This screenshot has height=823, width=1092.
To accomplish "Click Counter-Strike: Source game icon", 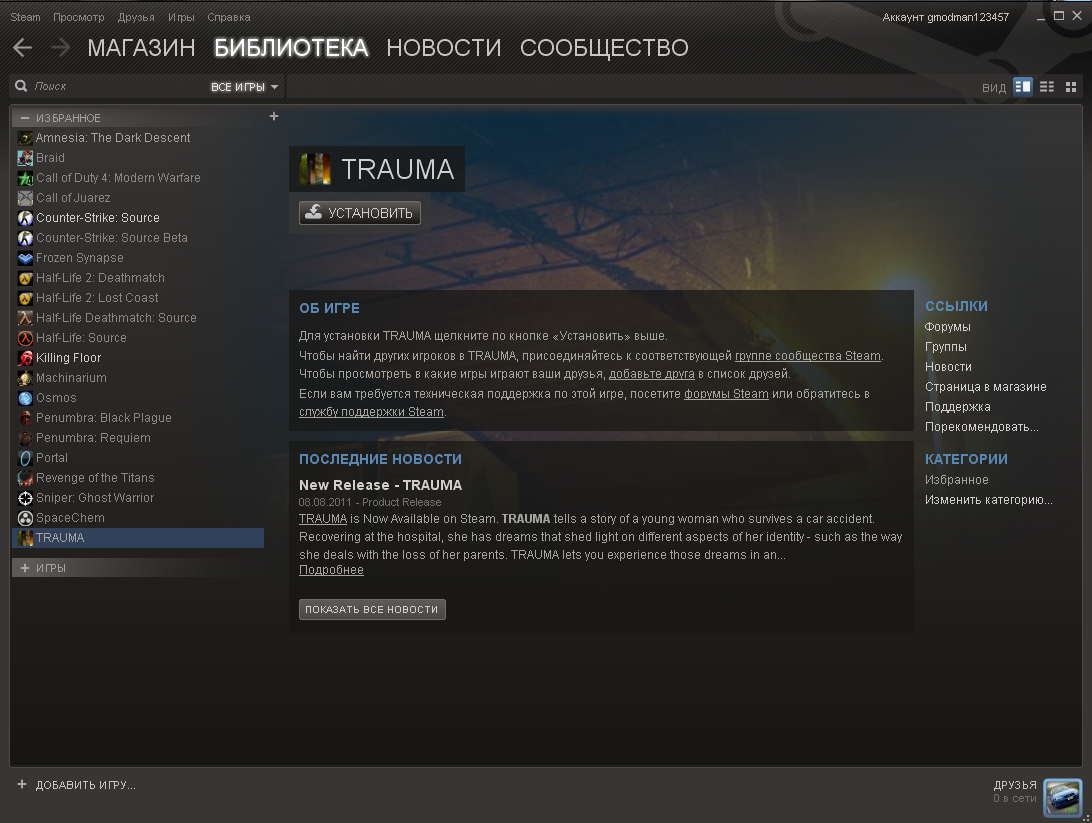I will click(25, 218).
